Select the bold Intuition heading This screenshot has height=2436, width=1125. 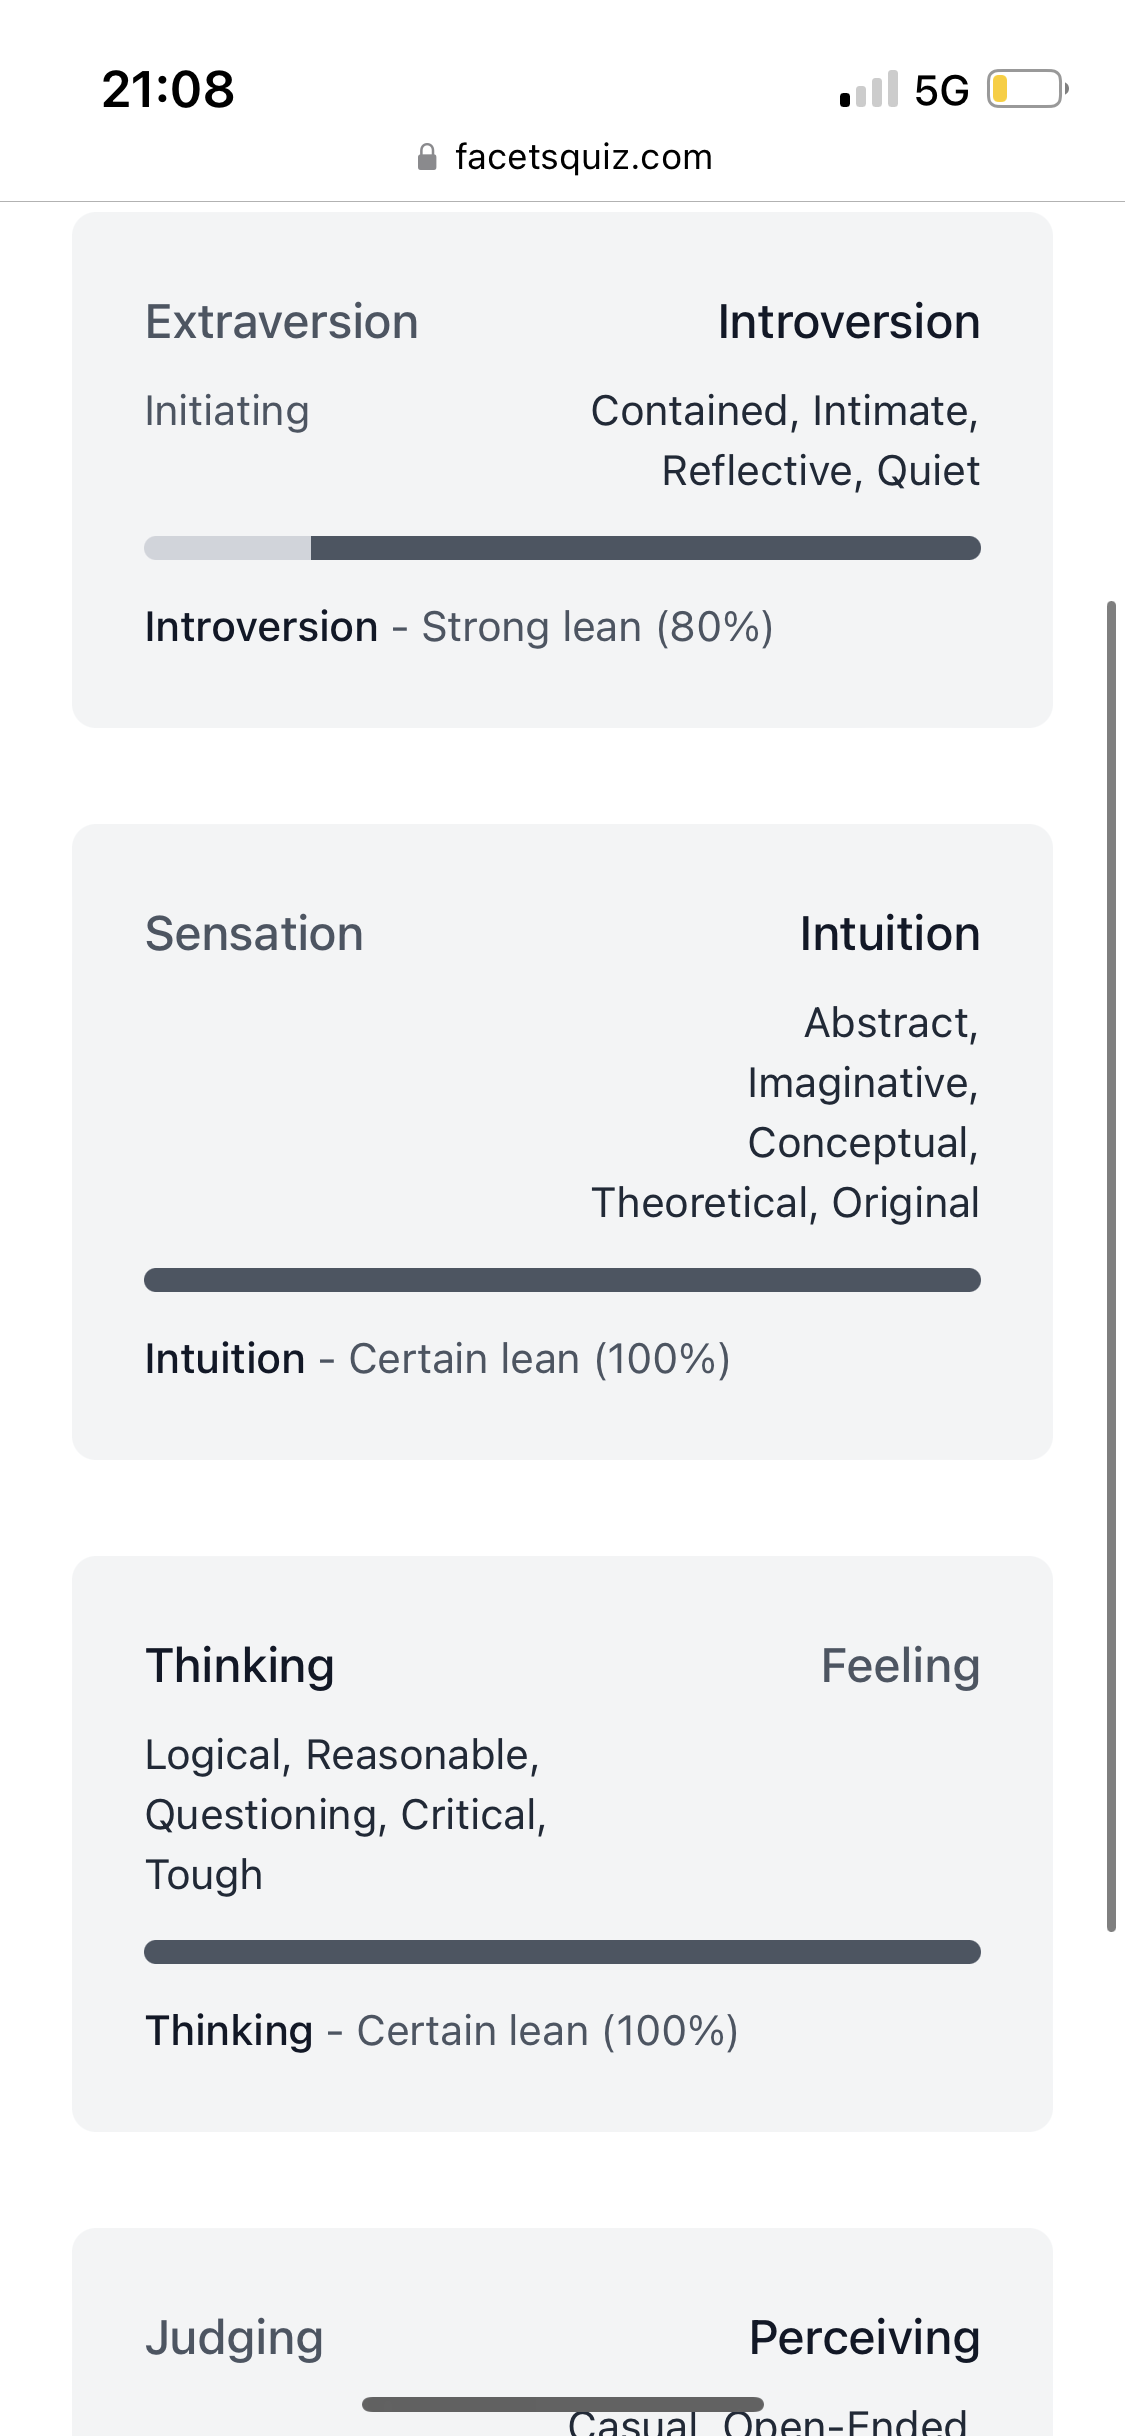tap(889, 934)
